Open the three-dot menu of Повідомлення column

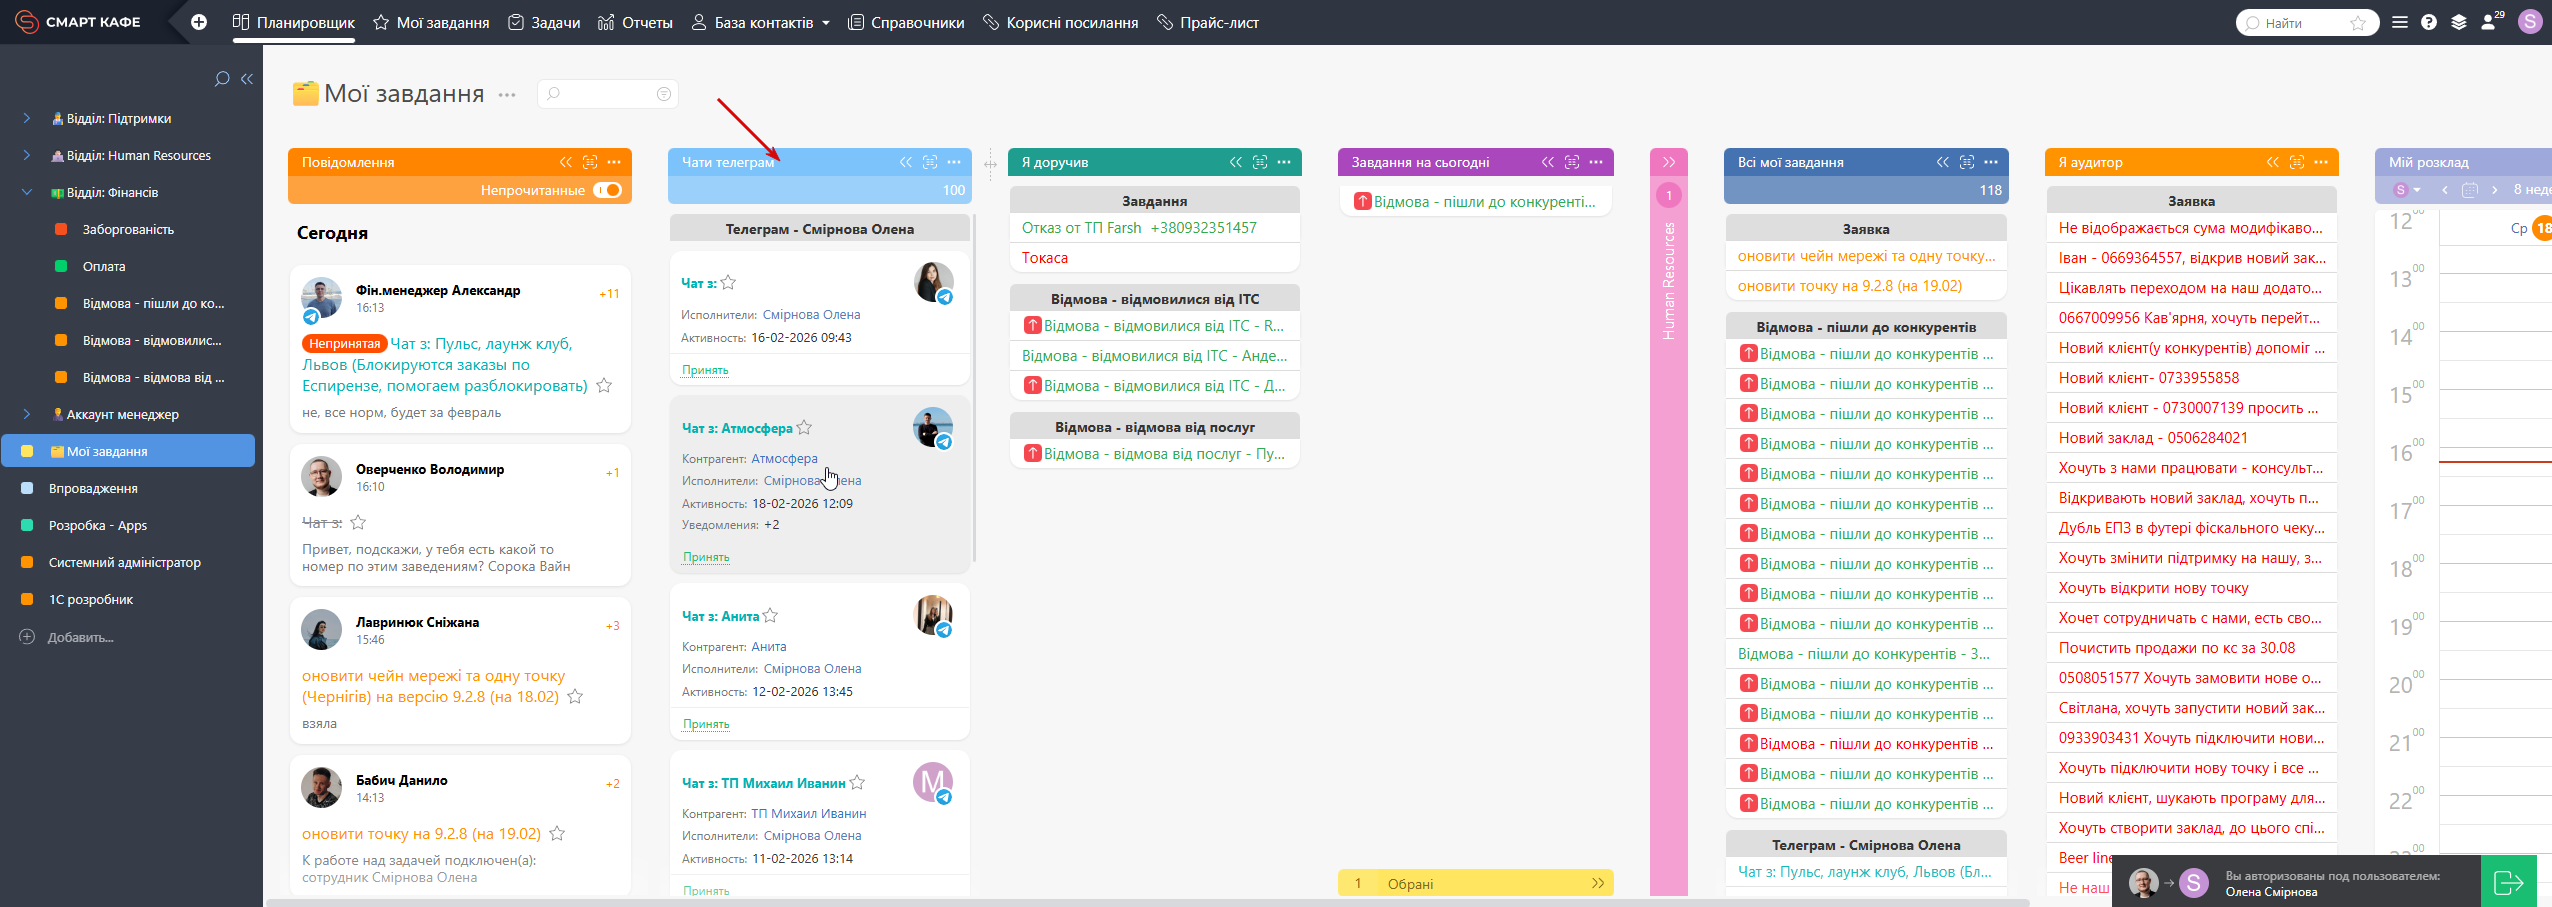614,162
